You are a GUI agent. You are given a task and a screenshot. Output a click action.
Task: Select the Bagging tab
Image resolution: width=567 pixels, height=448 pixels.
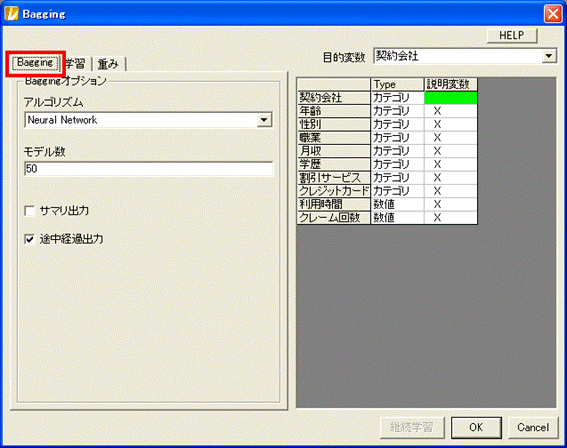pyautogui.click(x=35, y=63)
